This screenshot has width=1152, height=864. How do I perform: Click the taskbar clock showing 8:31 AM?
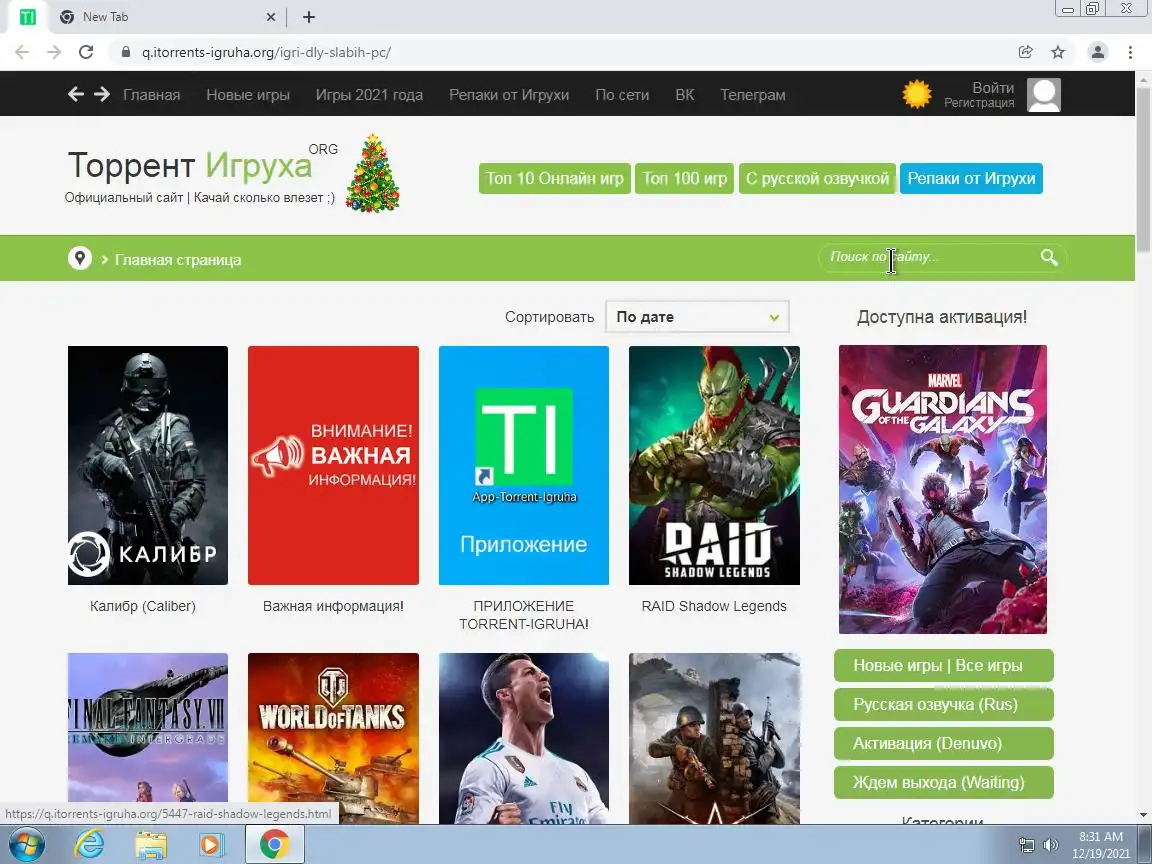(x=1101, y=845)
